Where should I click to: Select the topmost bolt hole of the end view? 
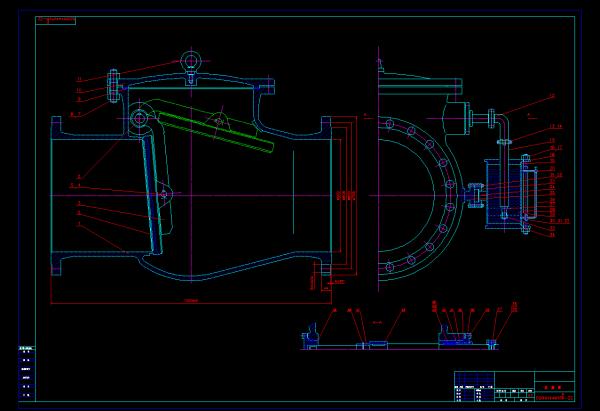click(390, 124)
